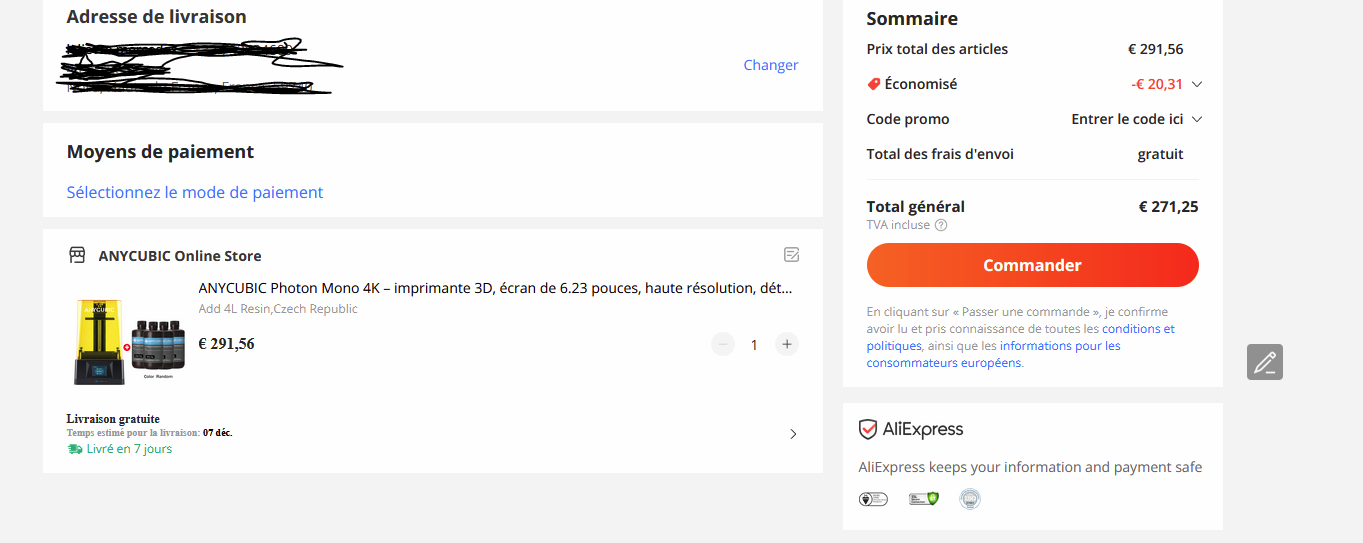The width and height of the screenshot is (1363, 543).
Task: Click the green shield security badge
Action: point(924,498)
